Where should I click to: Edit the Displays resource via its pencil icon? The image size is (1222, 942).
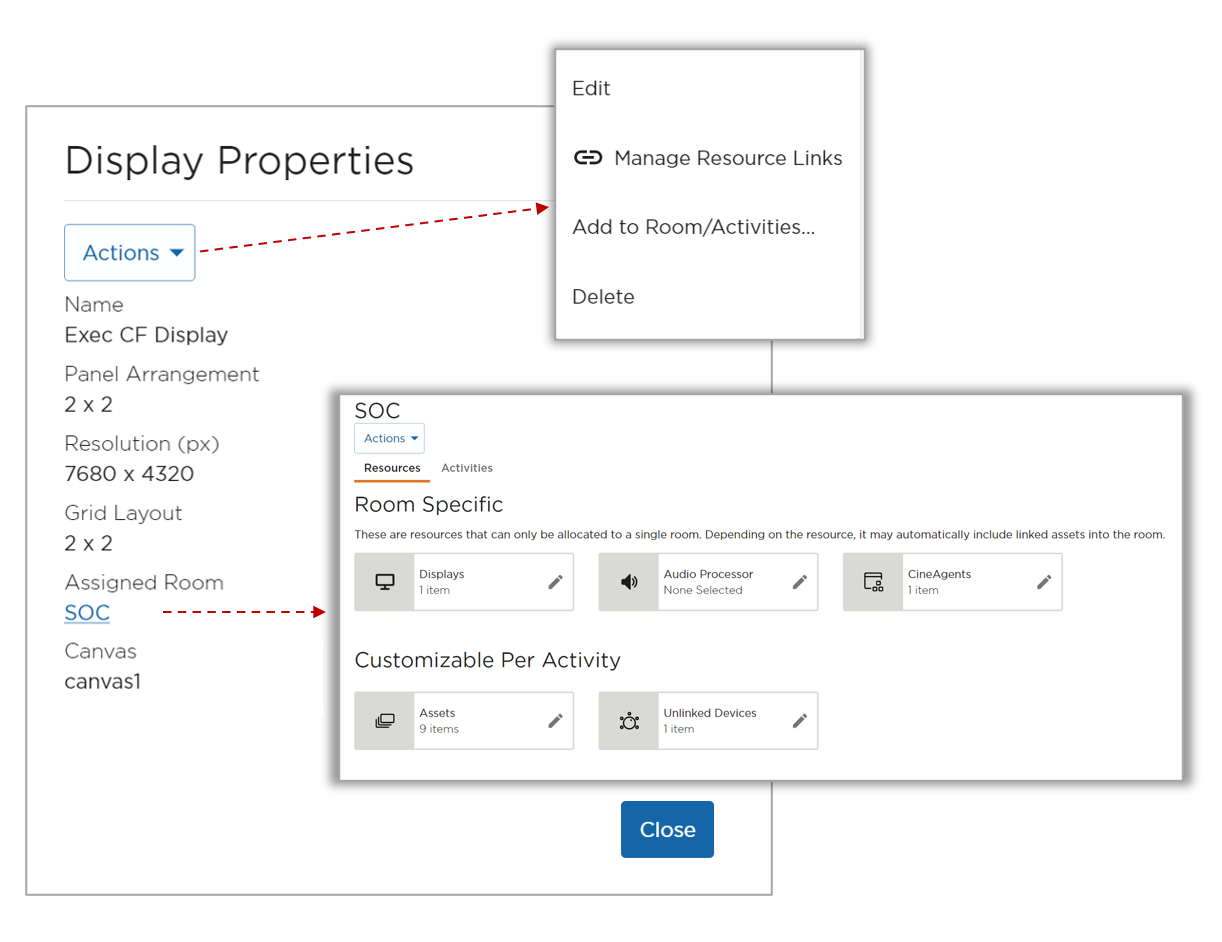click(x=557, y=581)
